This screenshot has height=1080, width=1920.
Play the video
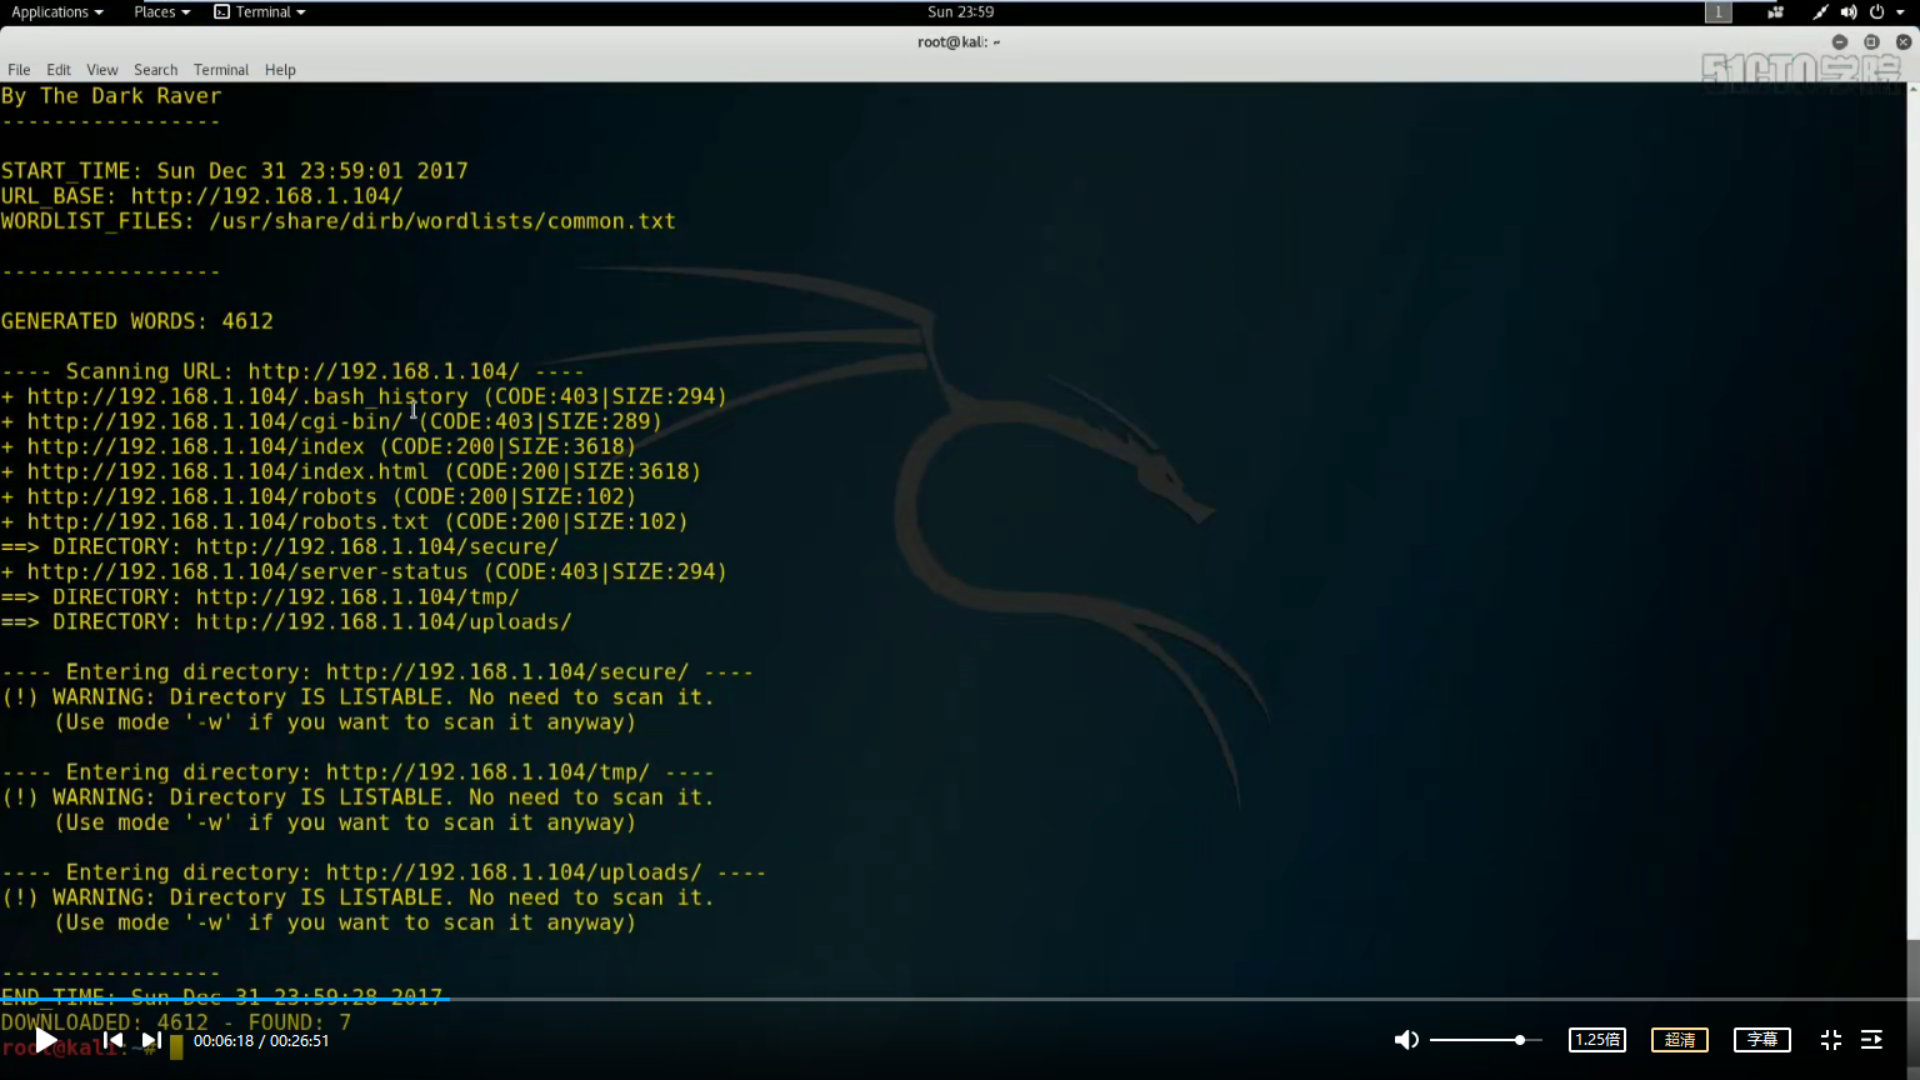[x=46, y=1040]
